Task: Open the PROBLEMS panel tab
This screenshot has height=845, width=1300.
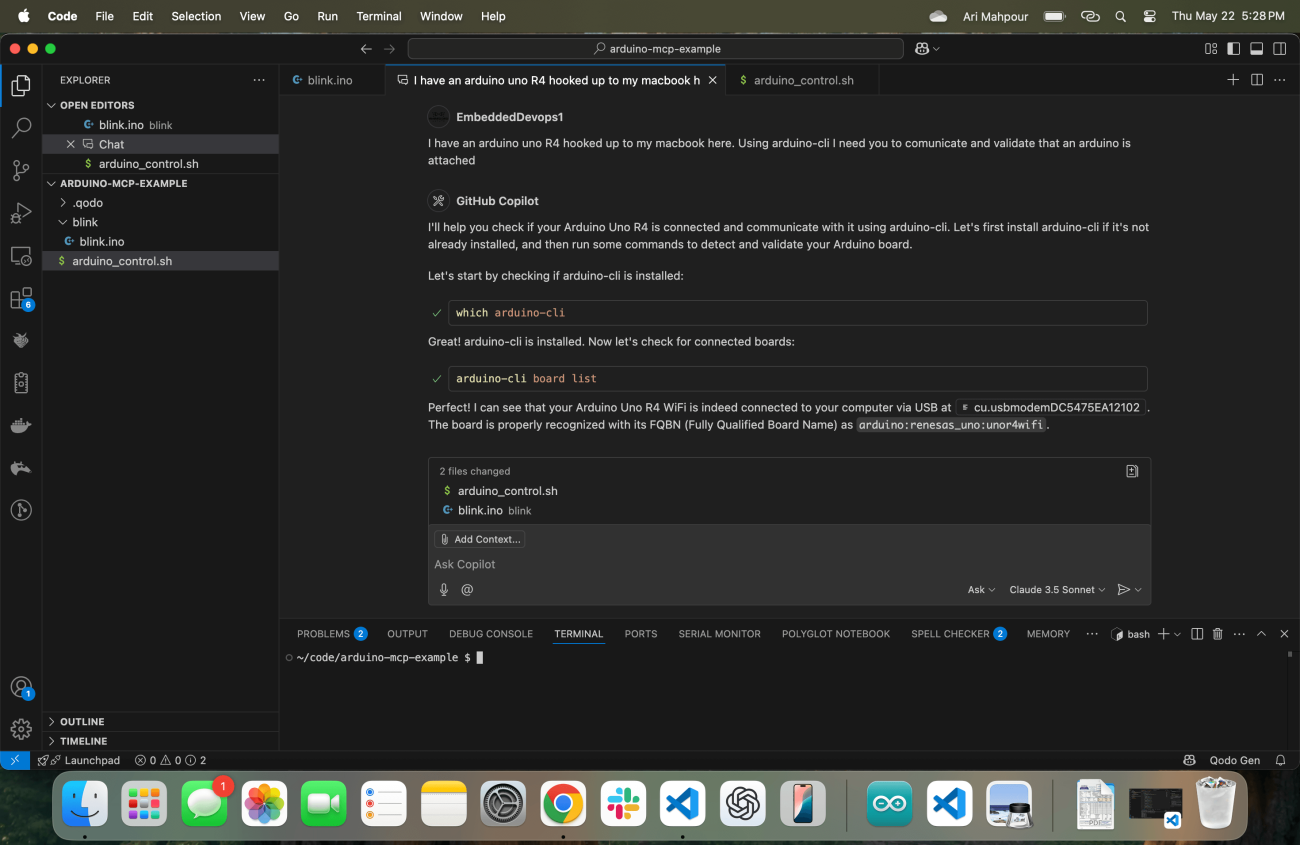Action: tap(332, 634)
